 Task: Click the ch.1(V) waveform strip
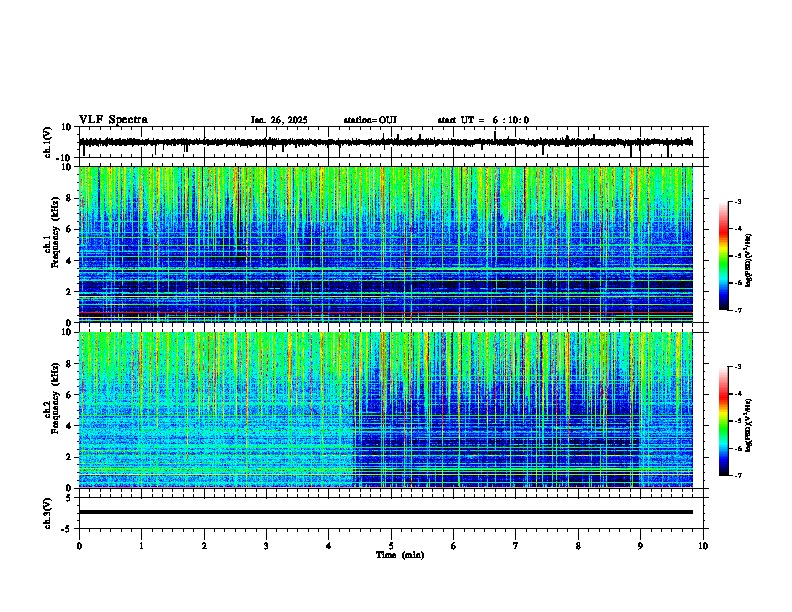386,142
